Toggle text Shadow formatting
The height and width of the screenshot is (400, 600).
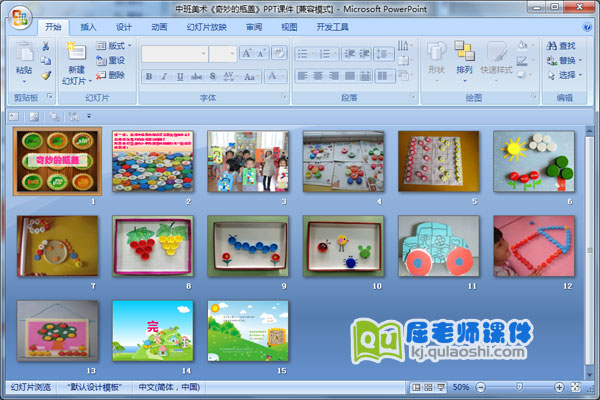[213, 76]
